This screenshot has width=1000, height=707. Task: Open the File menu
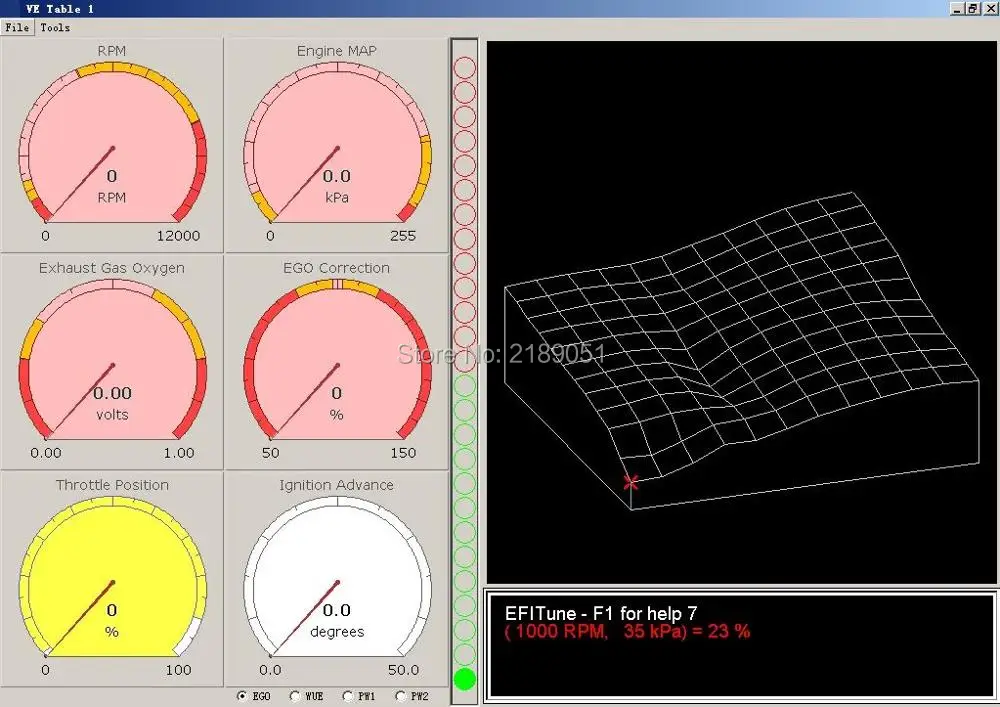pyautogui.click(x=17, y=28)
